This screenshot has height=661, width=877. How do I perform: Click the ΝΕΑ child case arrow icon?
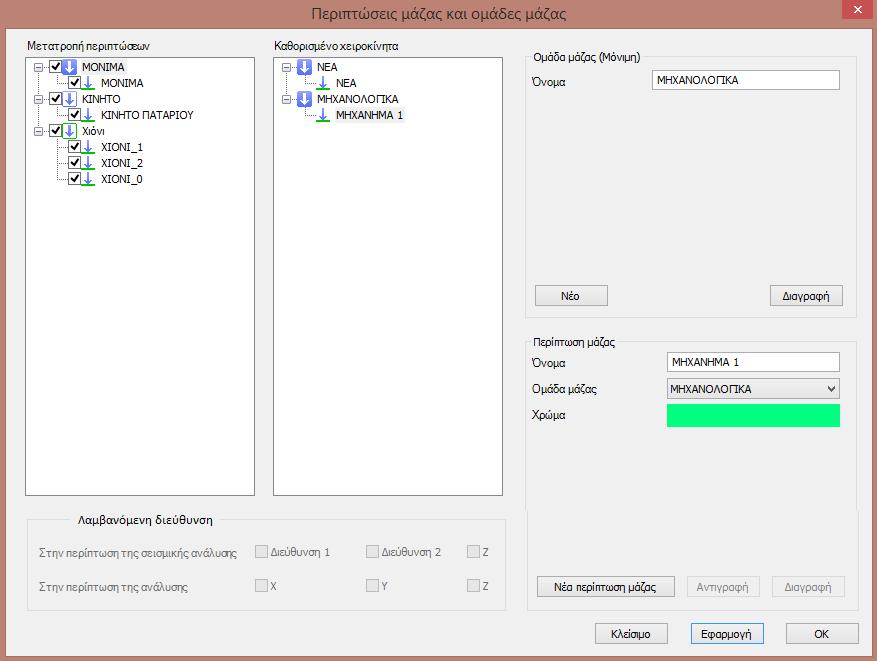323,83
